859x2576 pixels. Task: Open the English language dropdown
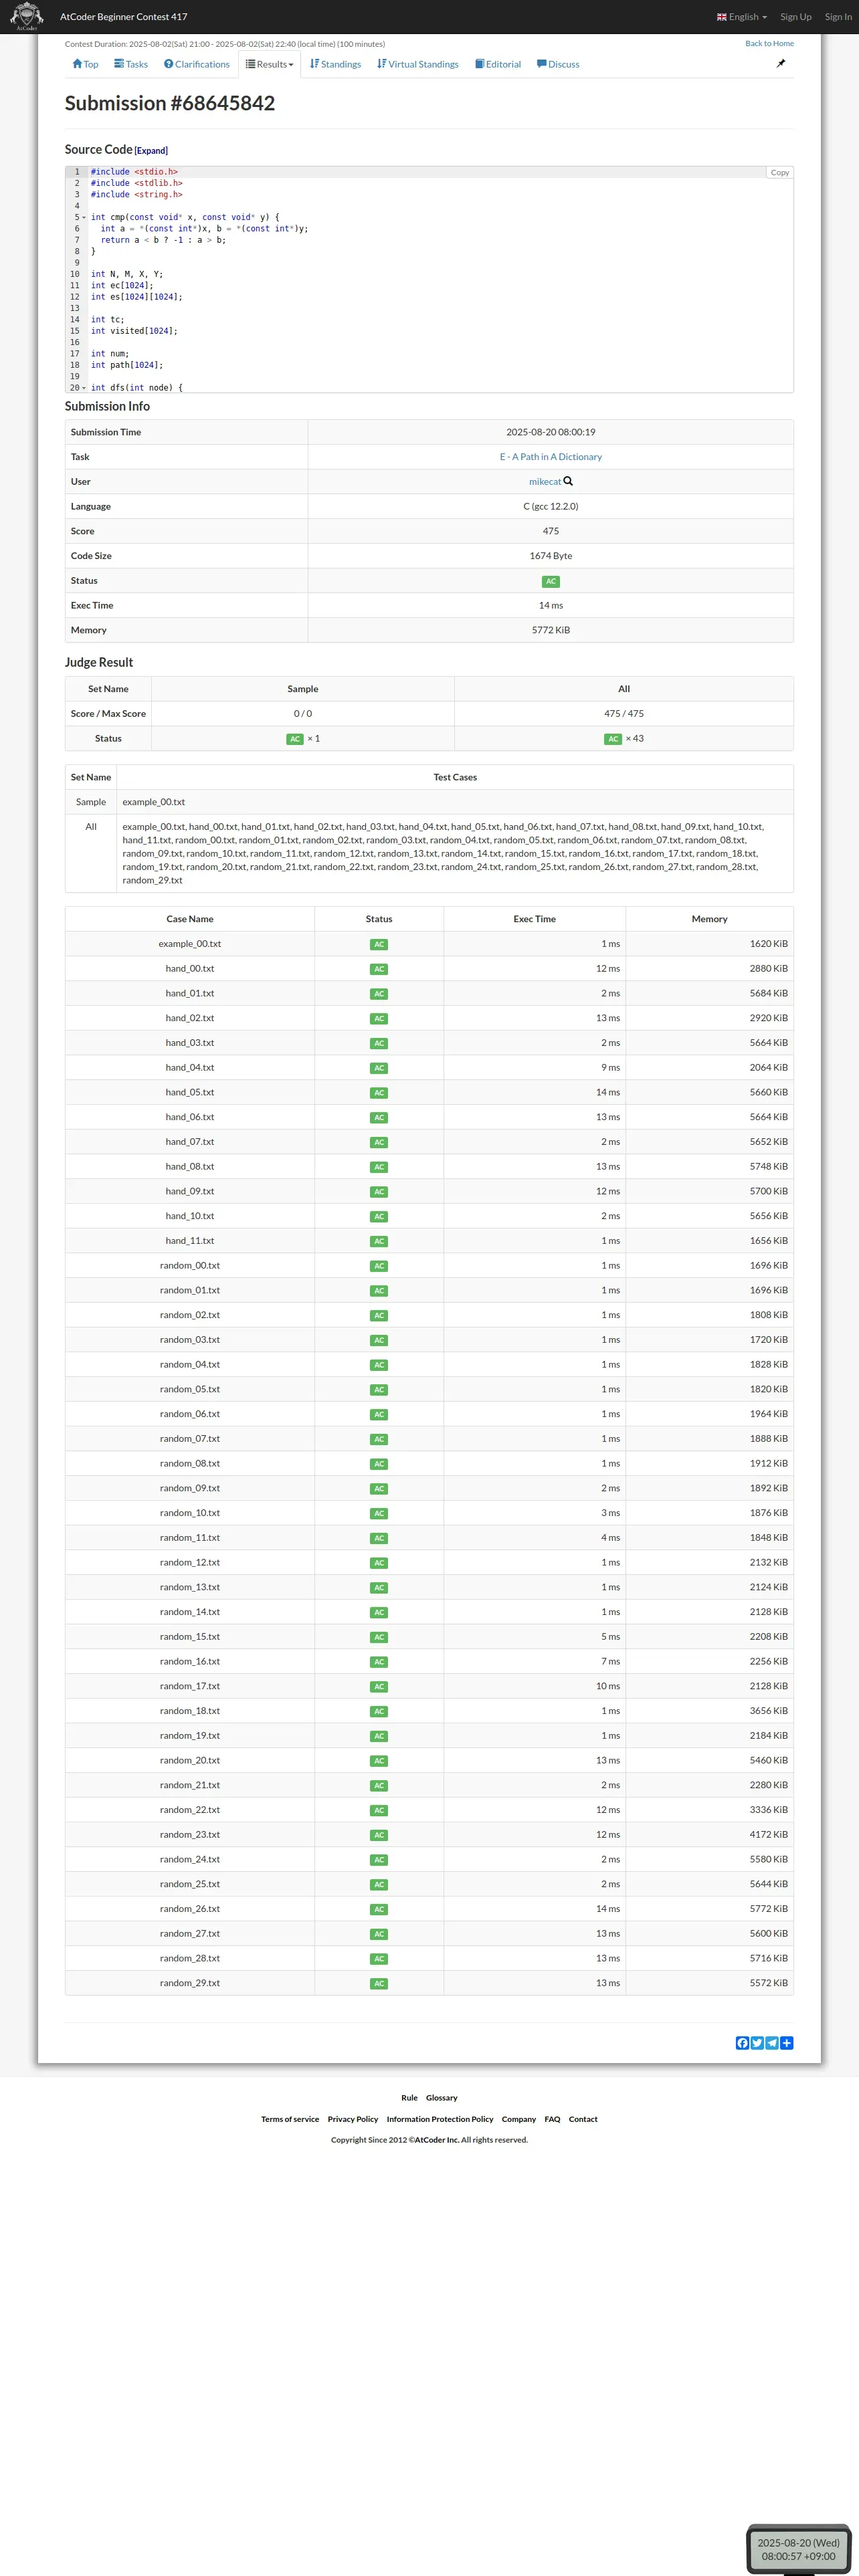(x=742, y=17)
